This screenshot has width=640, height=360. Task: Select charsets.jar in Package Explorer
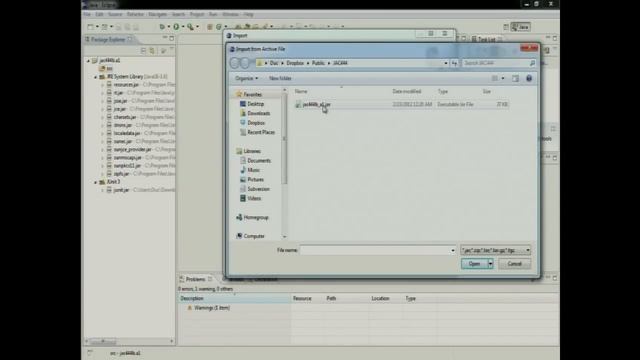click(x=125, y=117)
